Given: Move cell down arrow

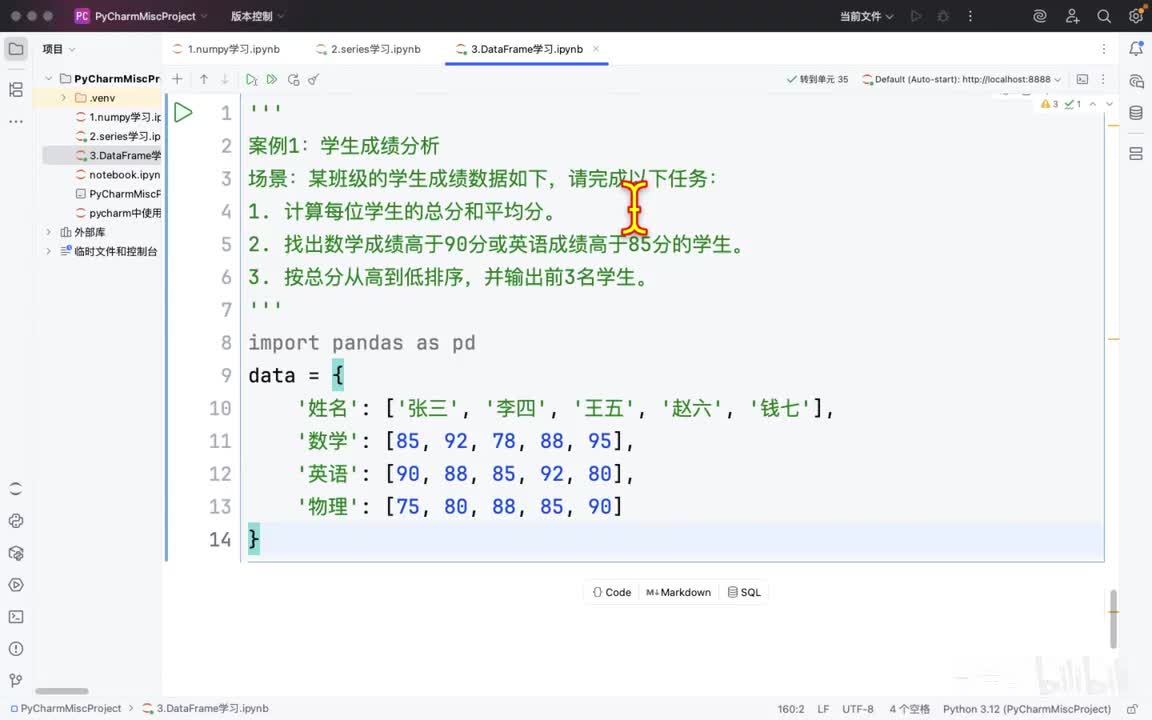Looking at the screenshot, I should pos(225,79).
